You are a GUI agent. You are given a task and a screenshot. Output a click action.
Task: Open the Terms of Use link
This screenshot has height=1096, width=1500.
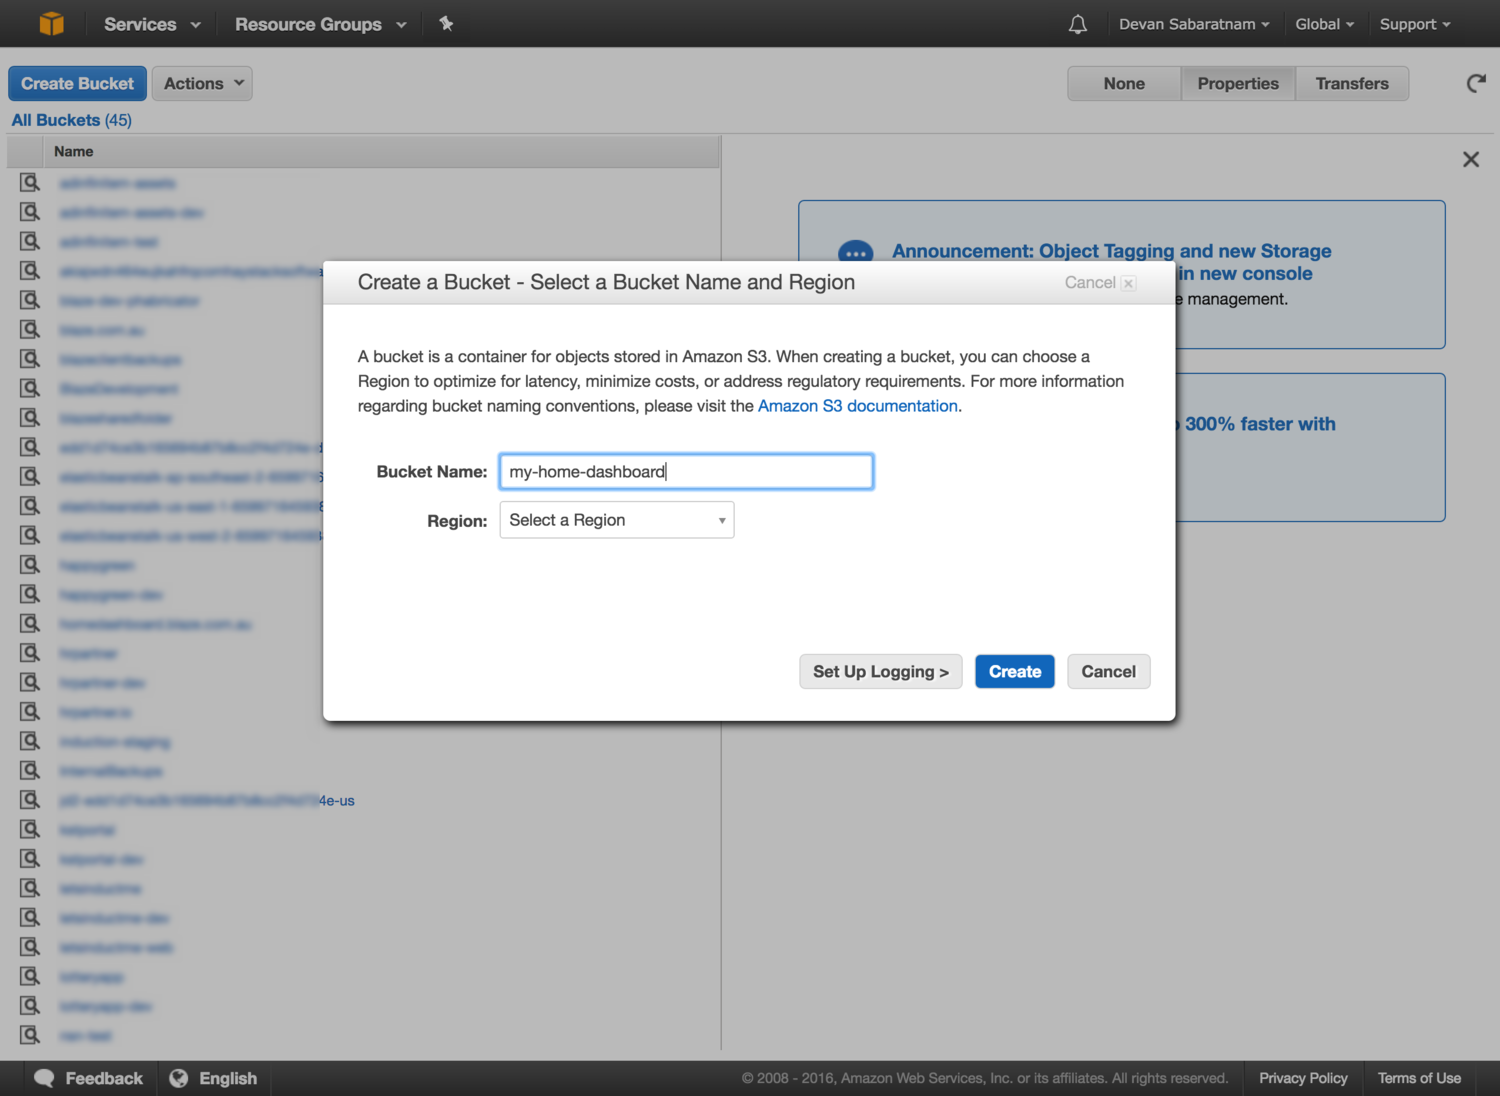[x=1419, y=1078]
